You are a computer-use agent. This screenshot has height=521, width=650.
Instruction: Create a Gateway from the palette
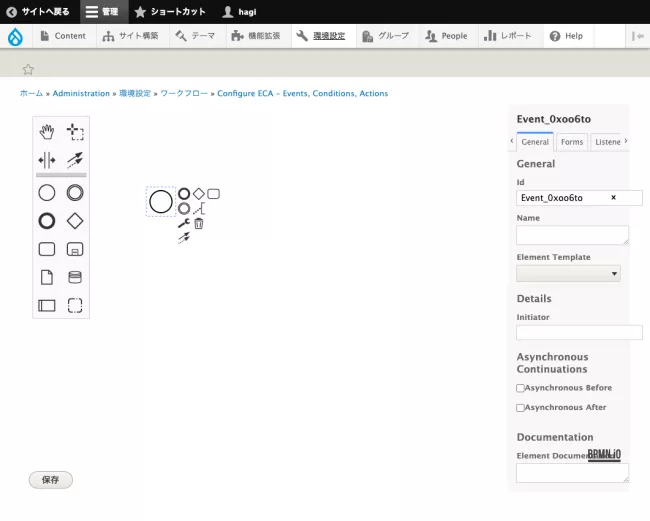click(75, 221)
